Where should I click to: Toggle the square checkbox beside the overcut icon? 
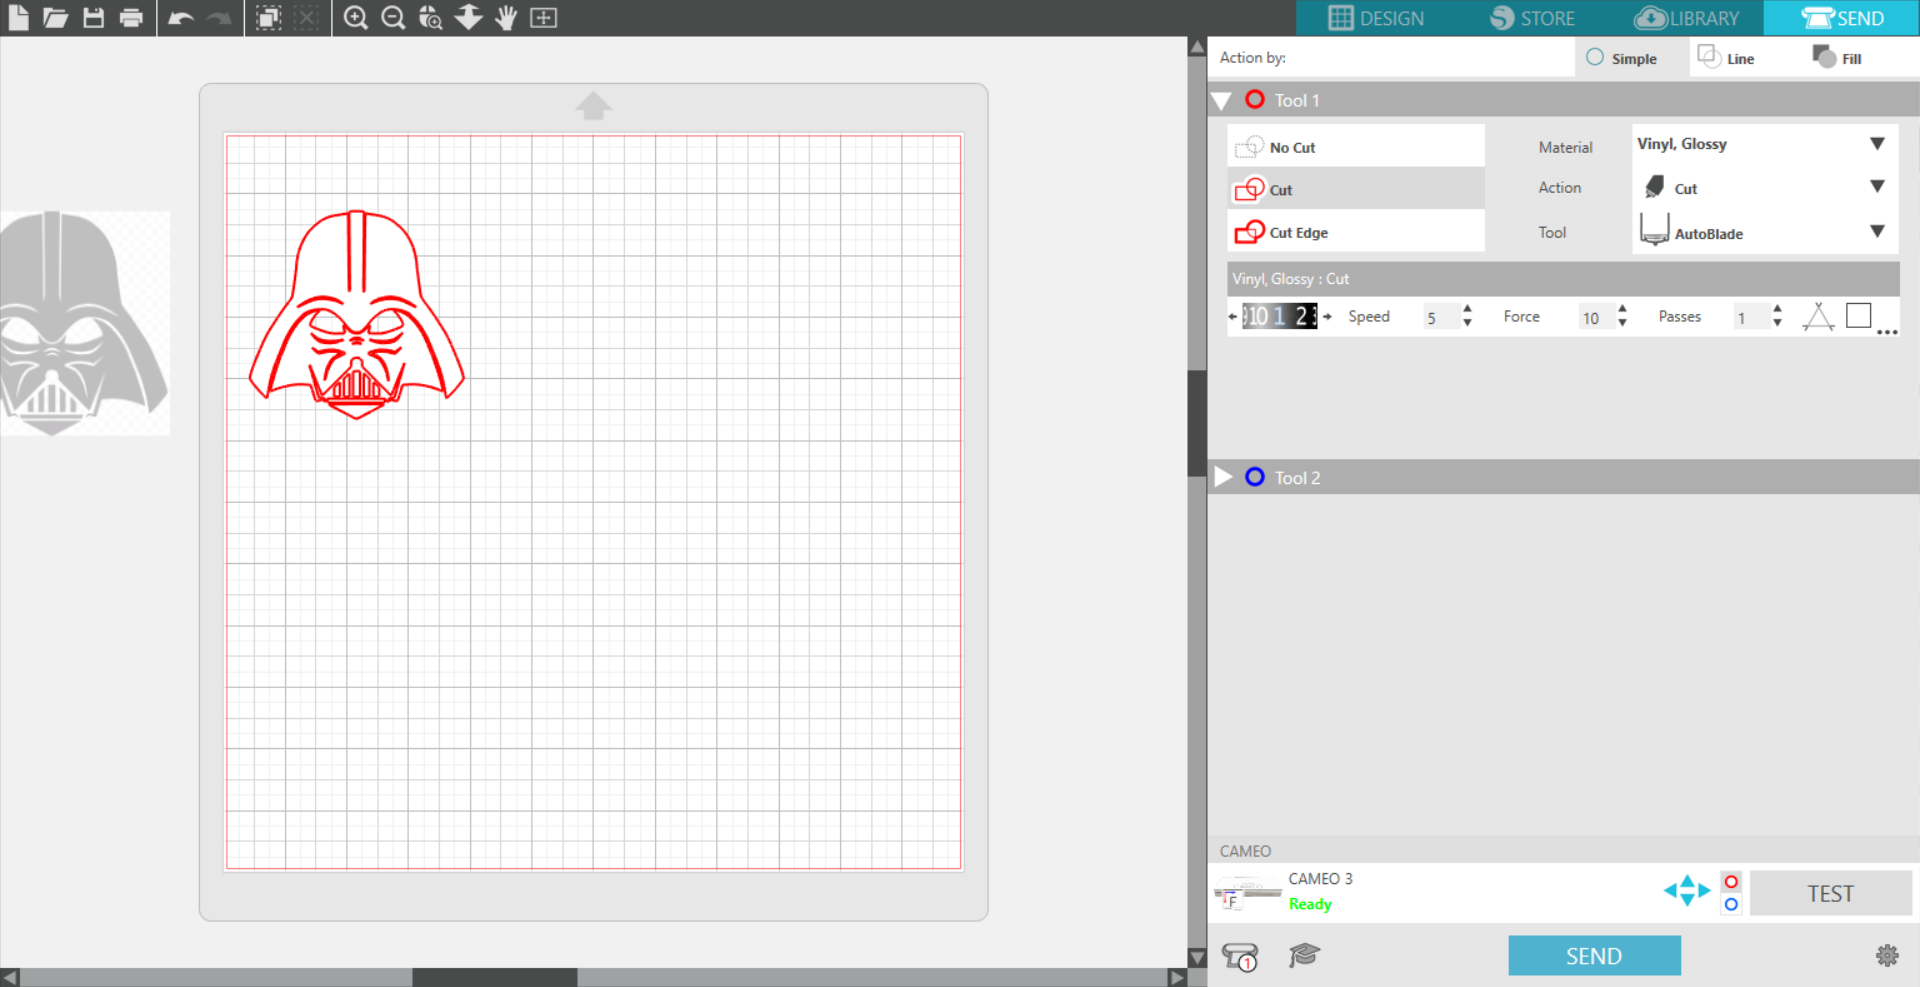[x=1859, y=315]
